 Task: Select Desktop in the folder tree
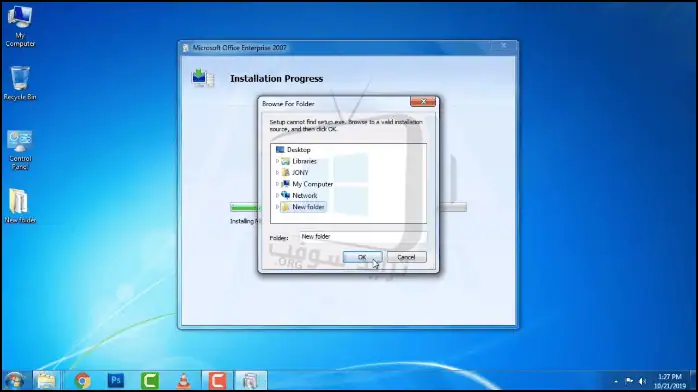pos(299,150)
